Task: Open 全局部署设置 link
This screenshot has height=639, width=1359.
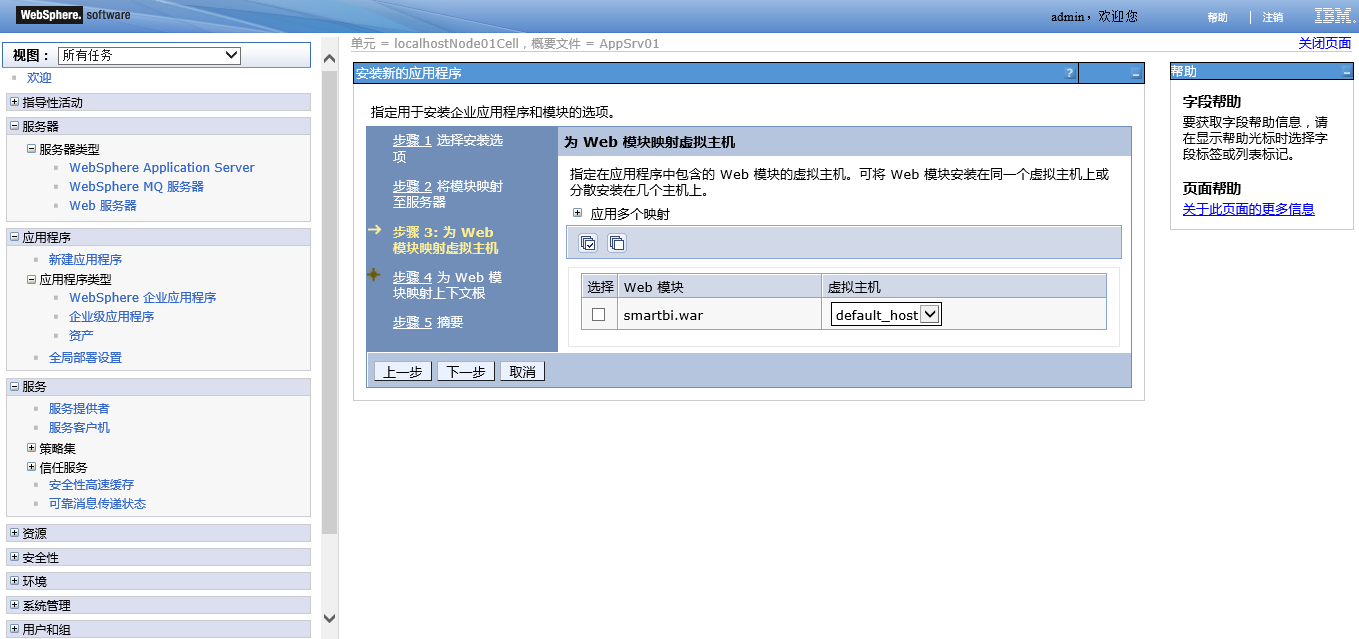Action: (85, 357)
